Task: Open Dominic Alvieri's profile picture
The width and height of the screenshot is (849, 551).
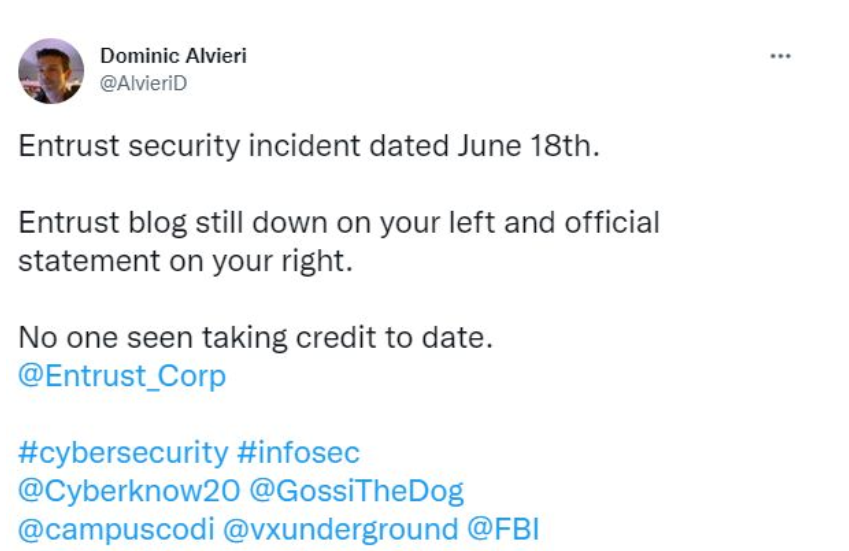Action: (x=51, y=71)
